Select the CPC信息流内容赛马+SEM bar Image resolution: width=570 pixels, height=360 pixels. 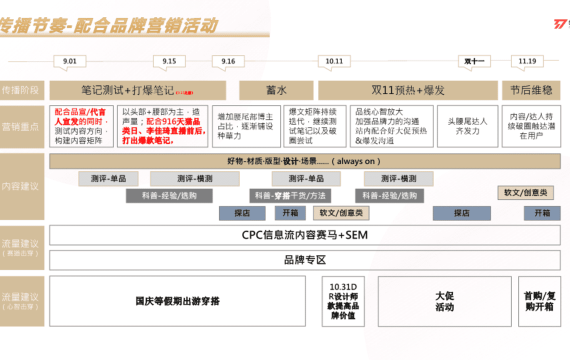click(x=305, y=235)
